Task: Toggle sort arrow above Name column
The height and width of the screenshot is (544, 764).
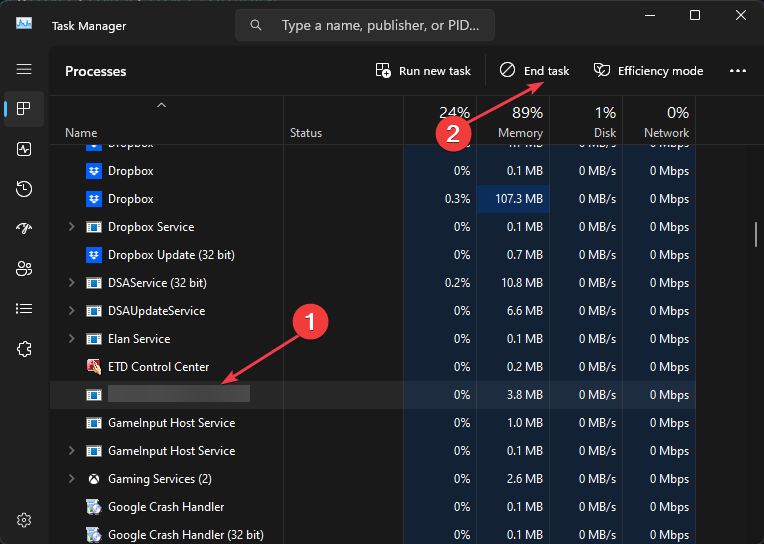Action: coord(161,105)
